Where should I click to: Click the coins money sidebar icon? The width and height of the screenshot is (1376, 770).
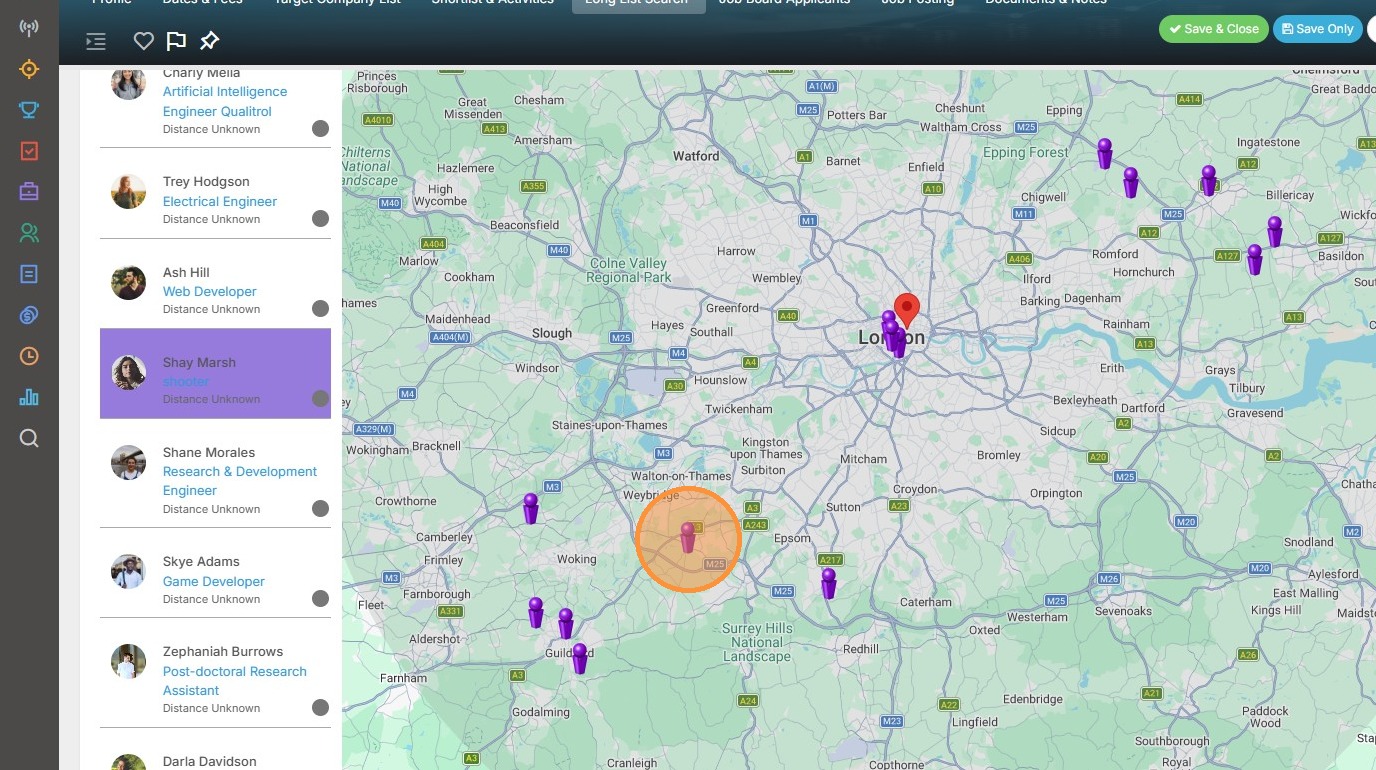click(29, 315)
